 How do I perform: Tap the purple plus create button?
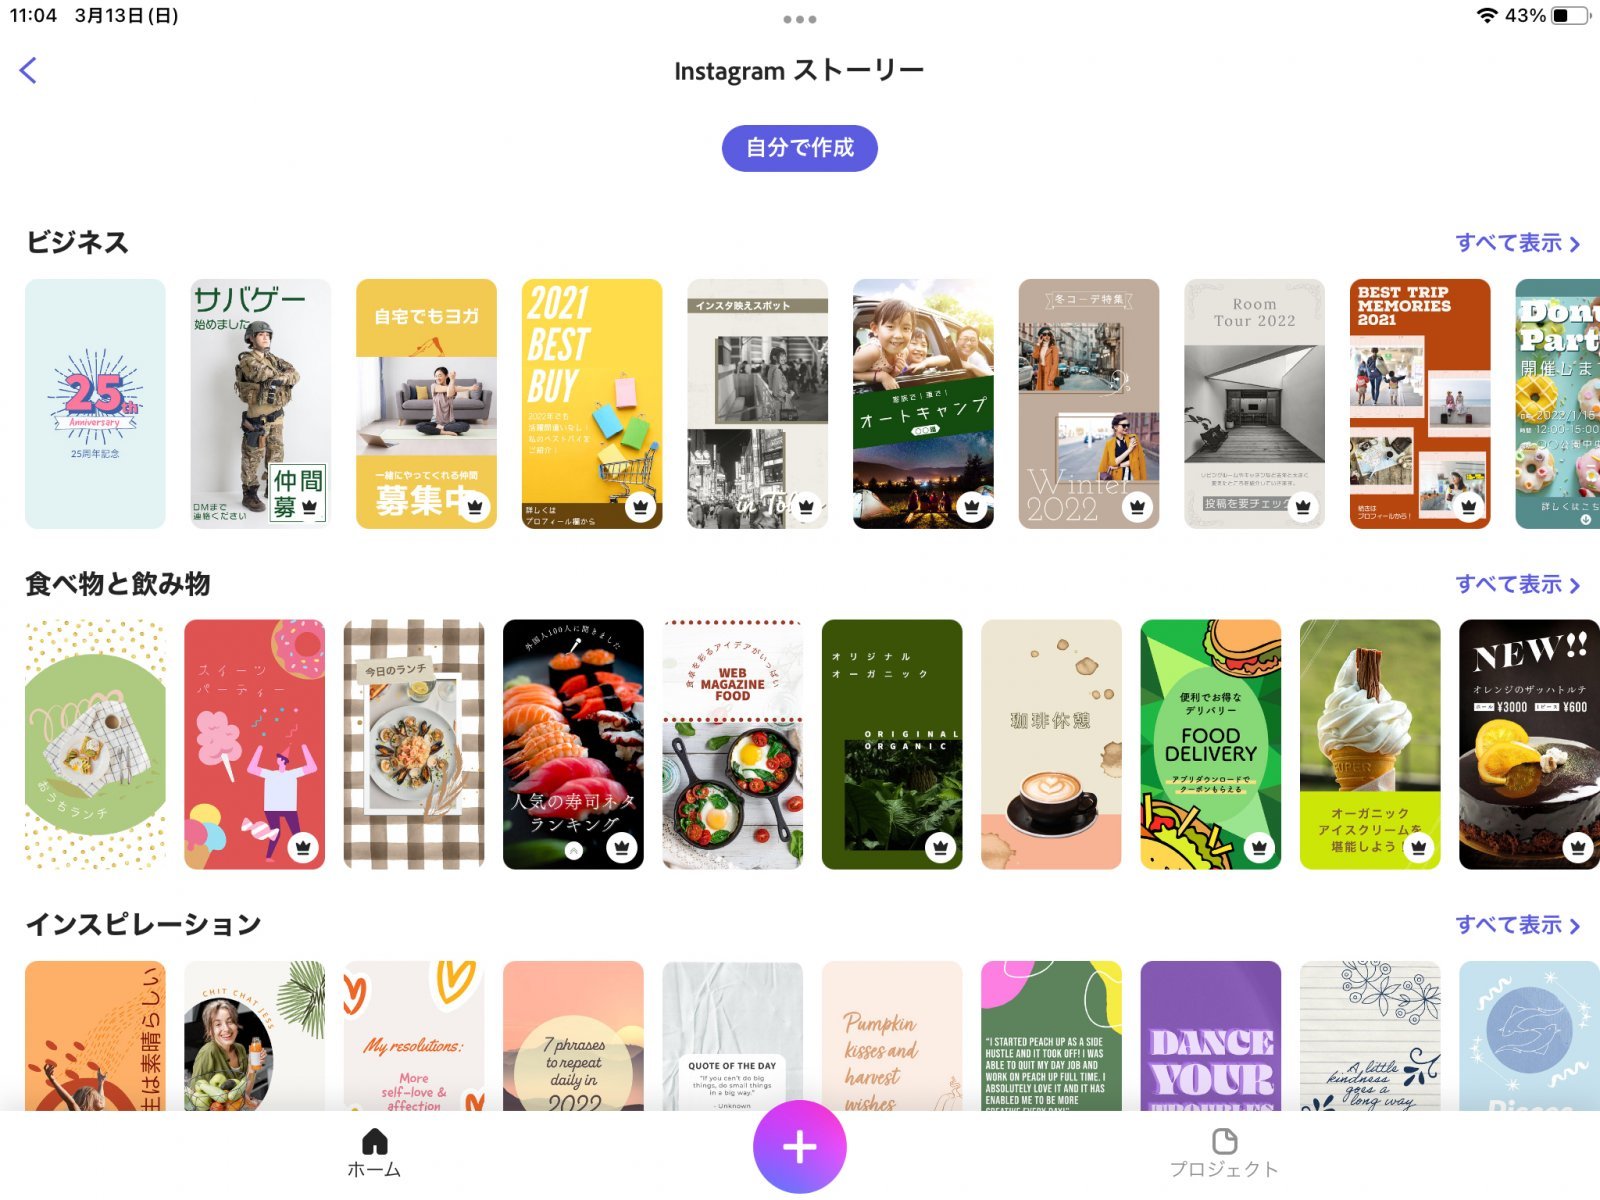799,1146
